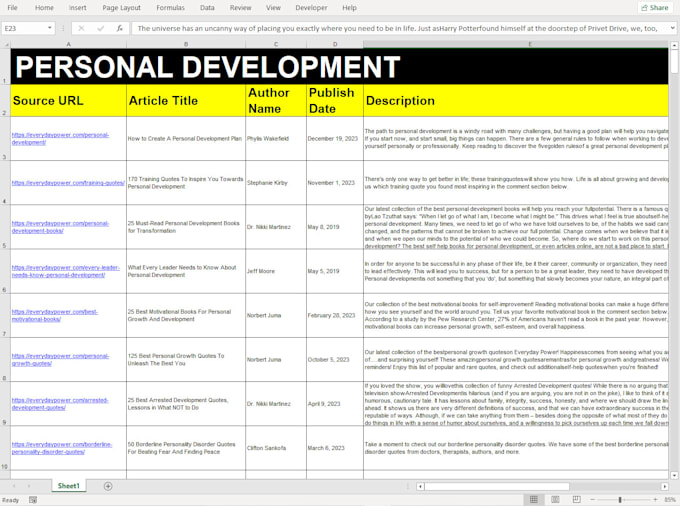Open the 85% zoom level dialog
Screen dimensions: 680x506
670,499
